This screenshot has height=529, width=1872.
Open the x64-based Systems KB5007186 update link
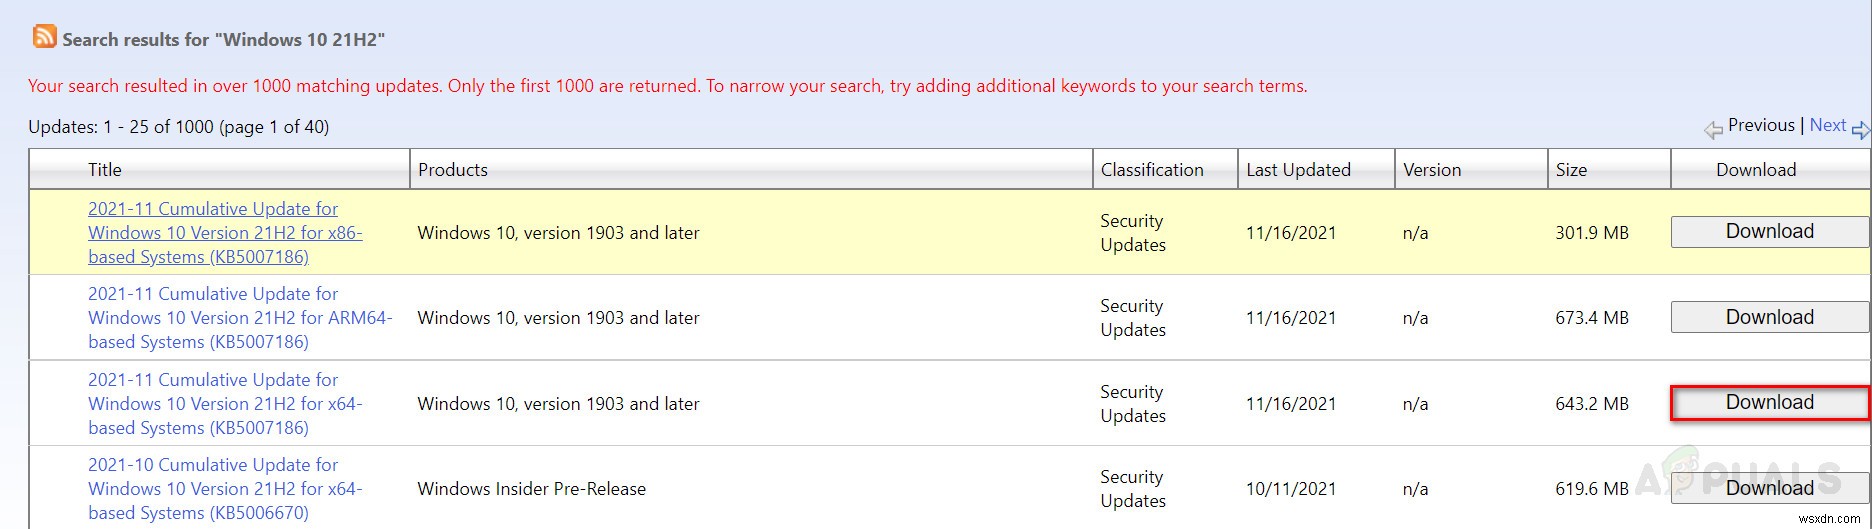(x=225, y=404)
